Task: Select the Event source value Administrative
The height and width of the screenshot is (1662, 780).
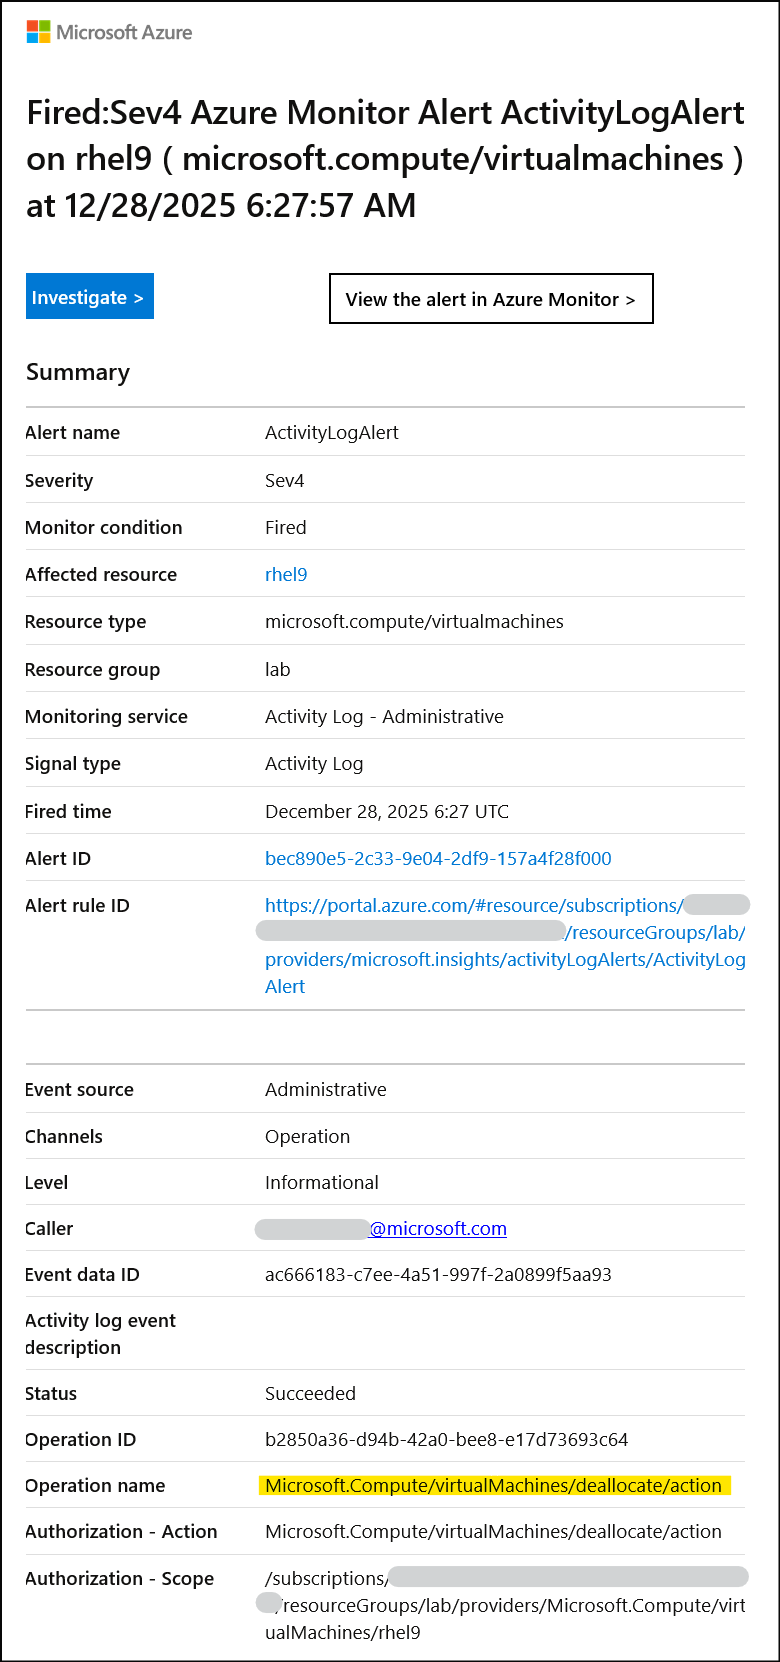Action: [326, 1090]
